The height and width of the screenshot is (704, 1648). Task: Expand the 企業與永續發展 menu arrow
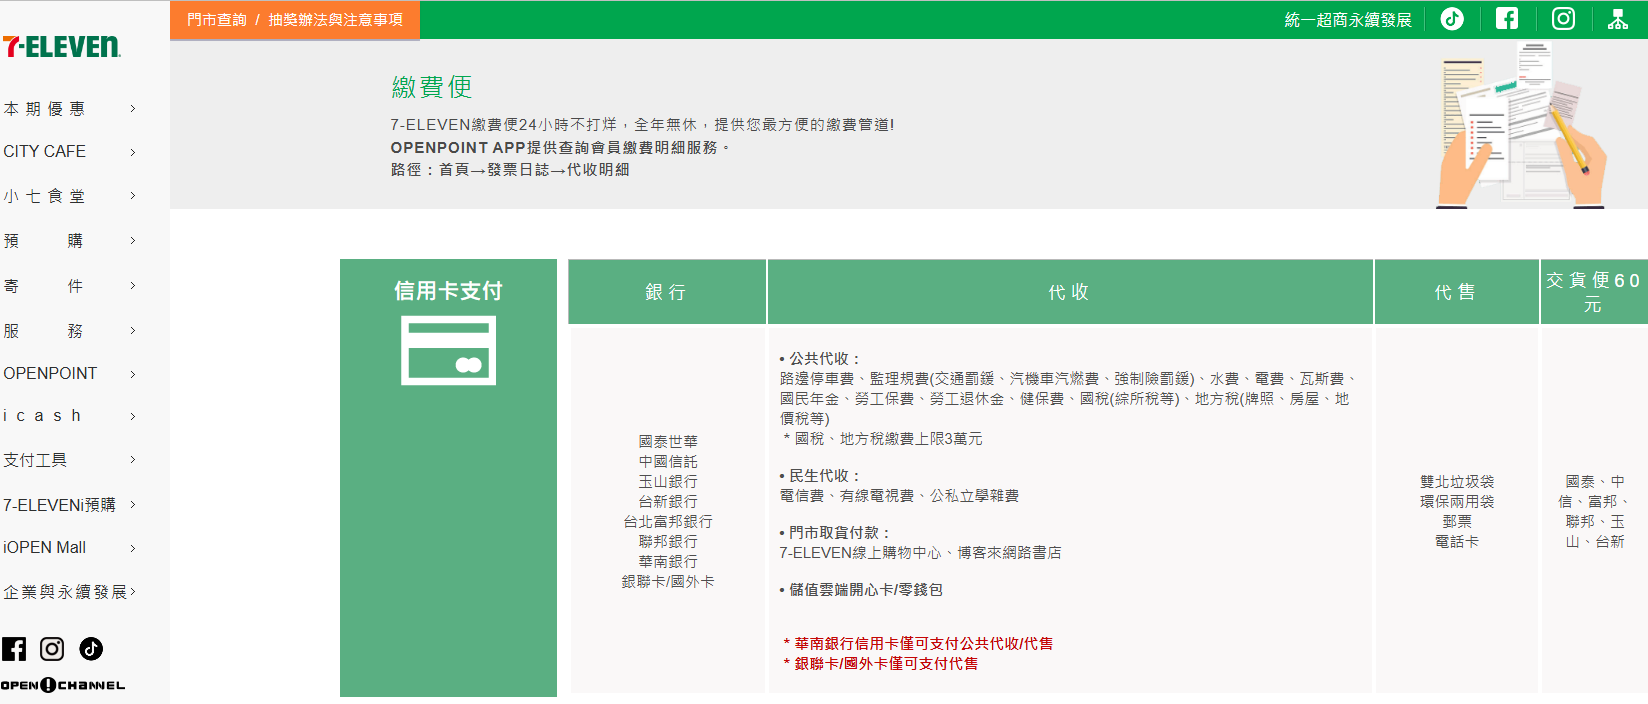point(133,592)
